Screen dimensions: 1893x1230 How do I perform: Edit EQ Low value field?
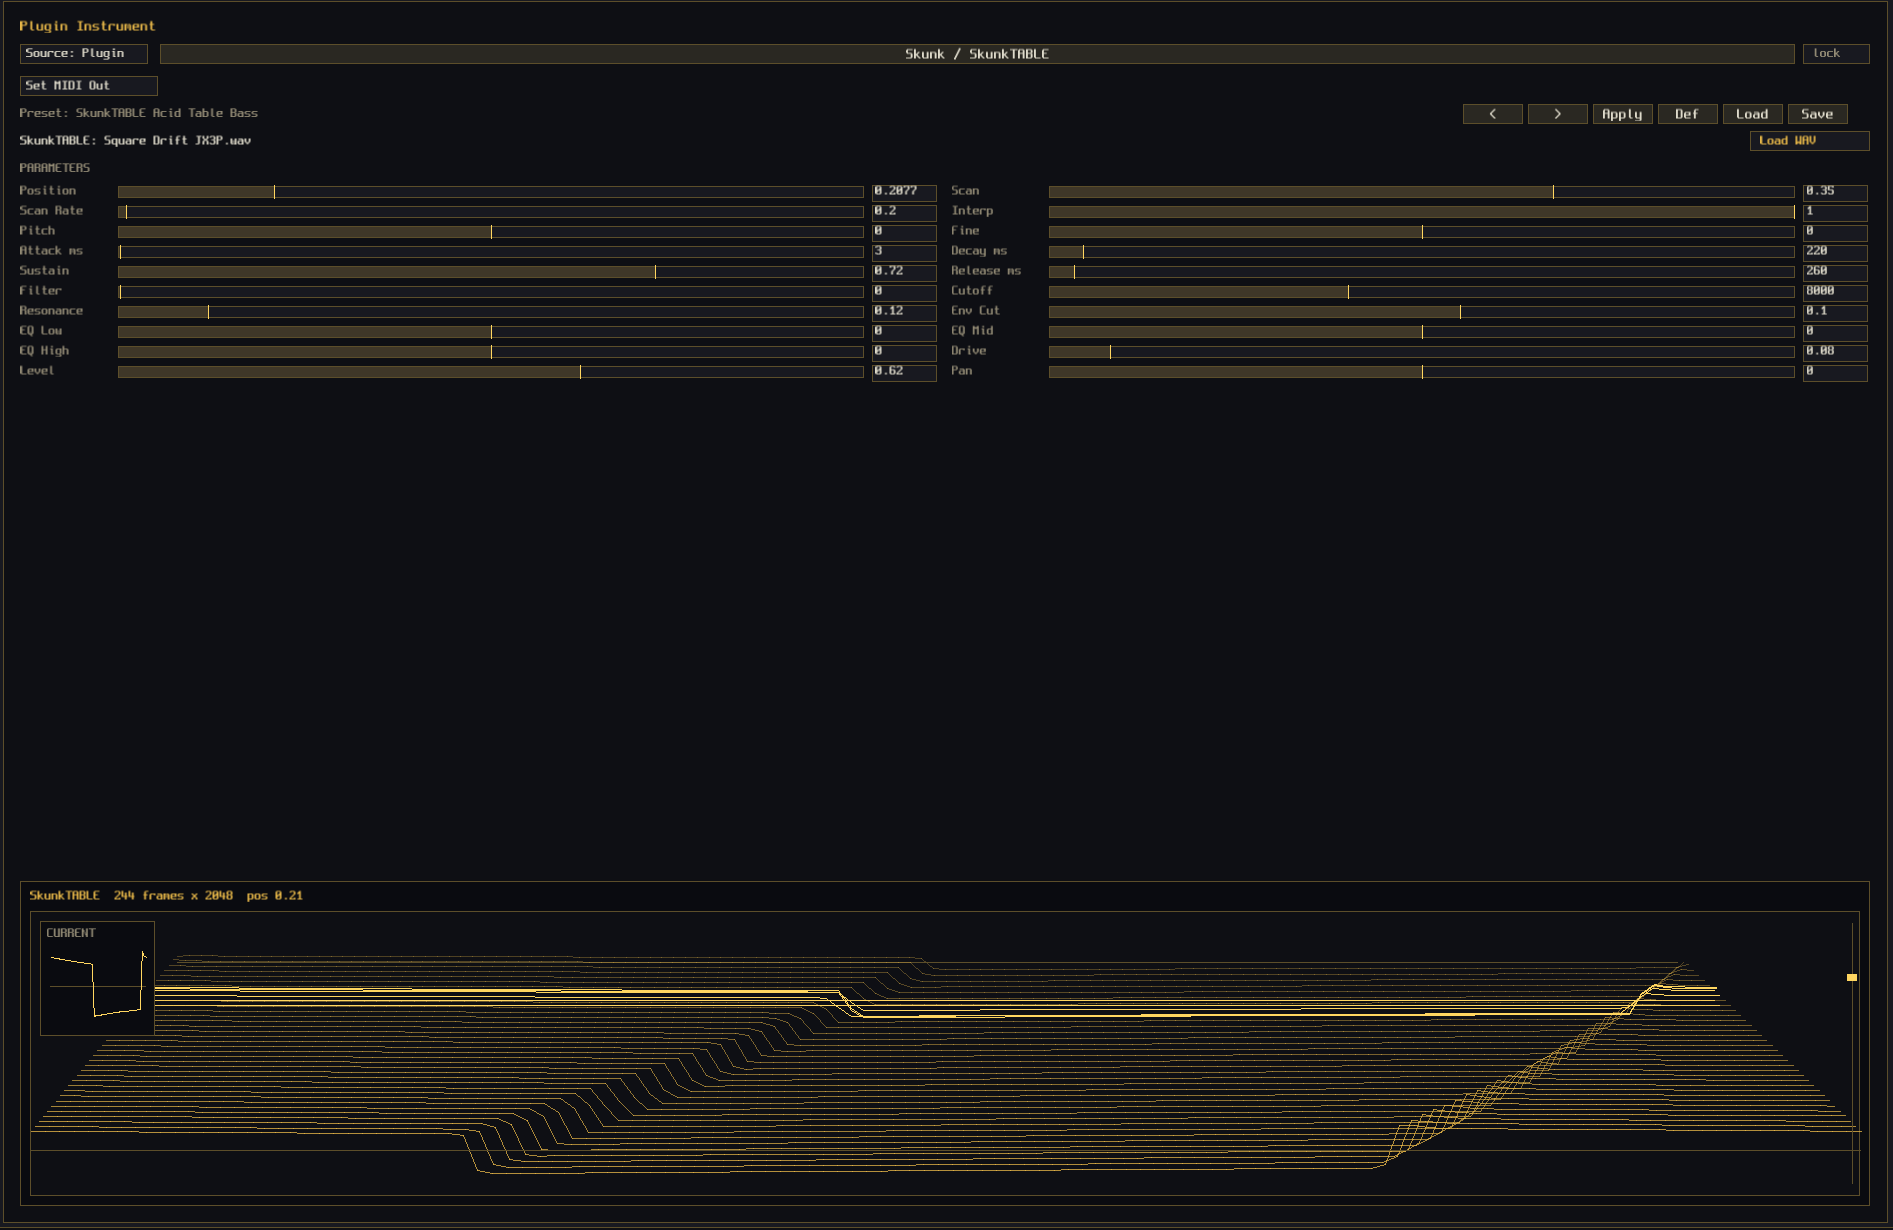pyautogui.click(x=904, y=332)
